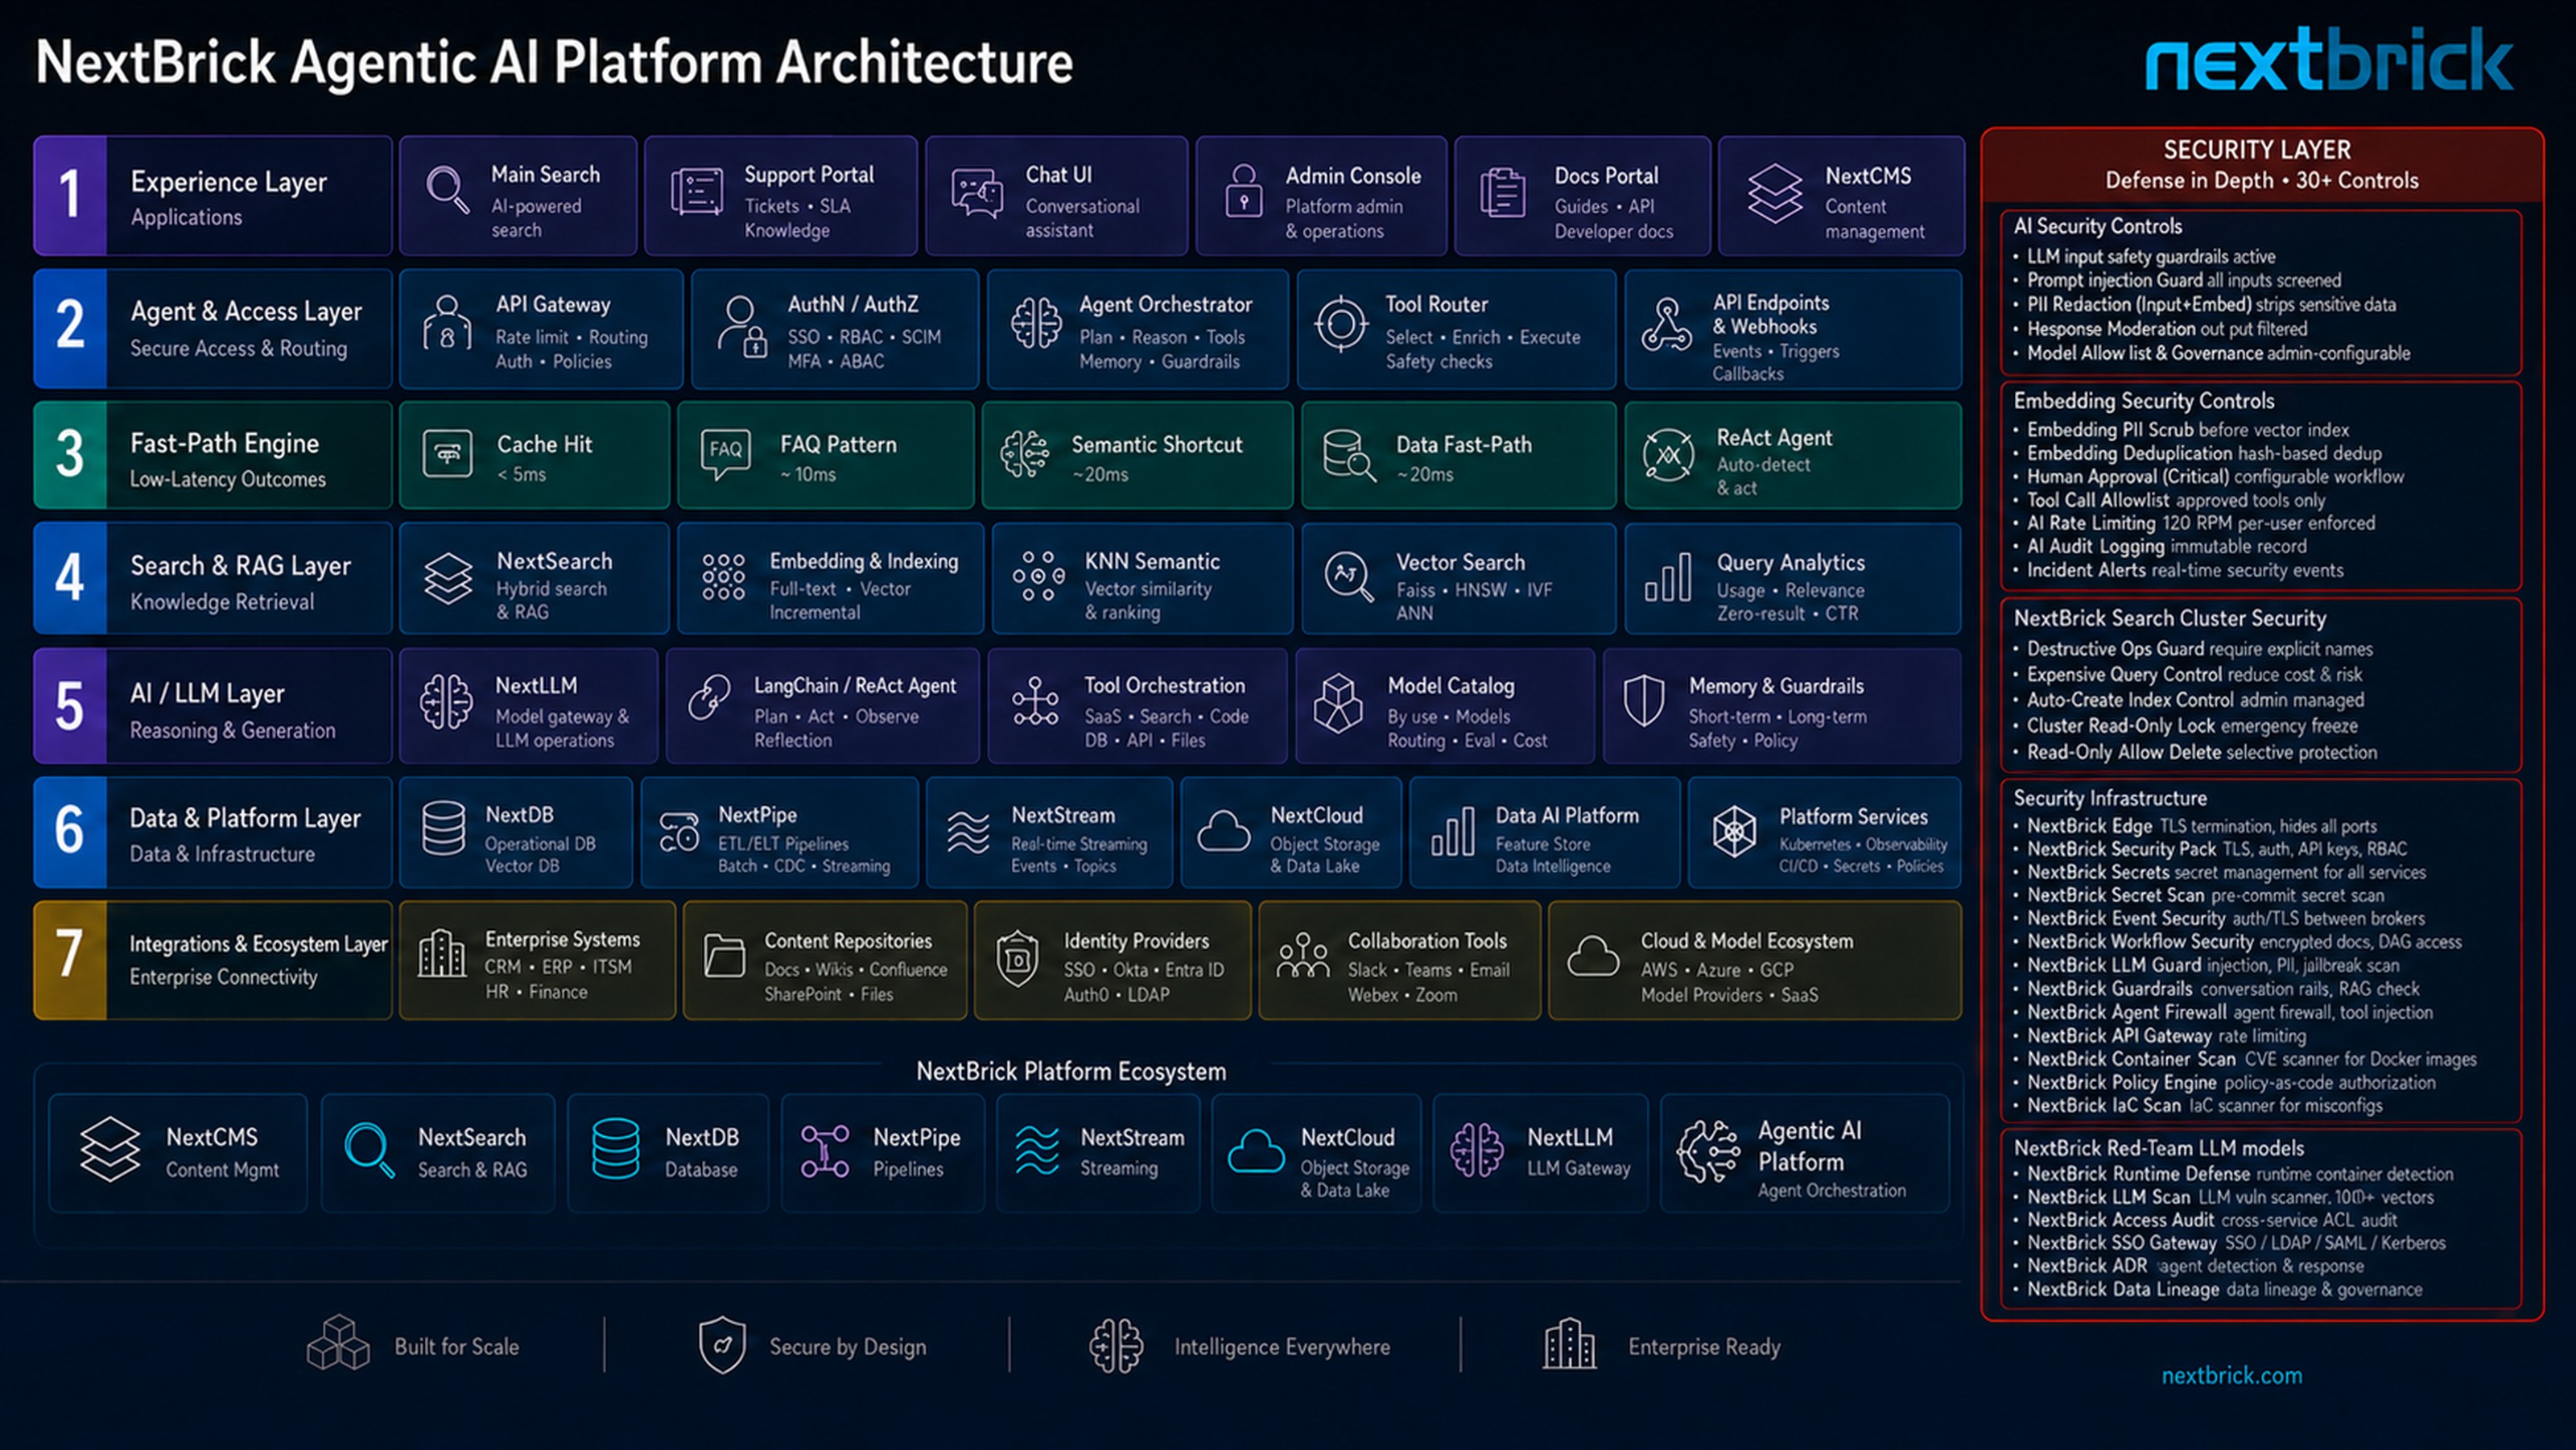The width and height of the screenshot is (2576, 1450).
Task: Click the LangChain / ReAct Agent link icon
Action: [709, 697]
